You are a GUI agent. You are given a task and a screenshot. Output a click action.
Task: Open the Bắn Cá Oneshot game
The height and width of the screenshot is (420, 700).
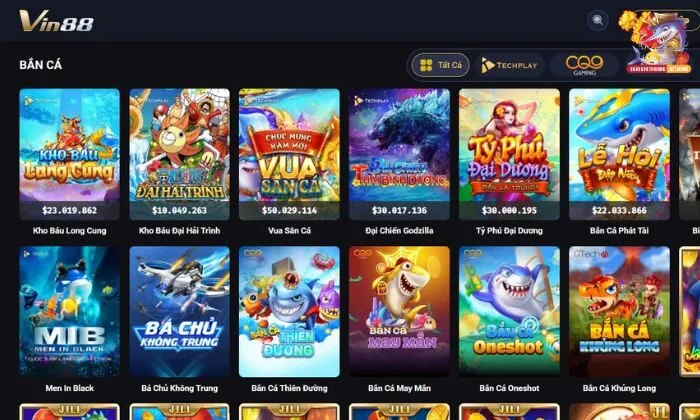click(x=509, y=312)
